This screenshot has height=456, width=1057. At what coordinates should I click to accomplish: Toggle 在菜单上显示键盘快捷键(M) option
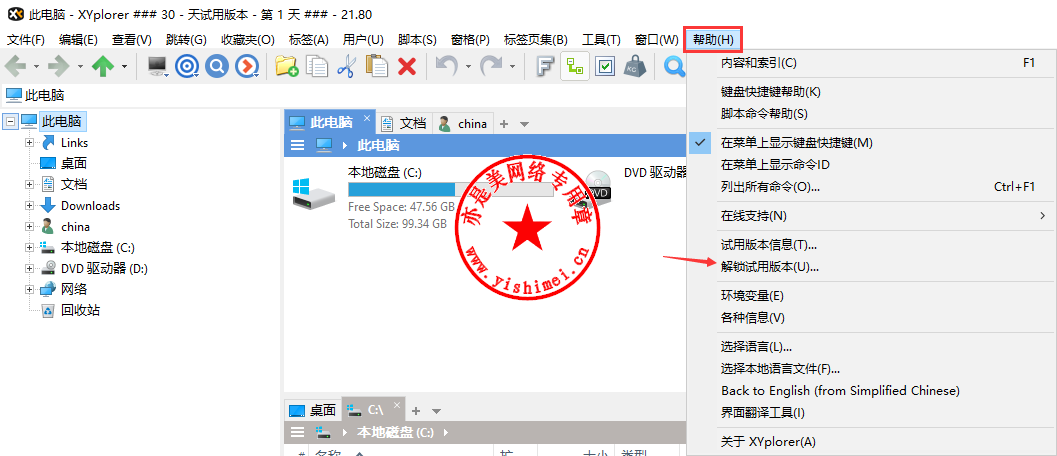pyautogui.click(x=797, y=143)
